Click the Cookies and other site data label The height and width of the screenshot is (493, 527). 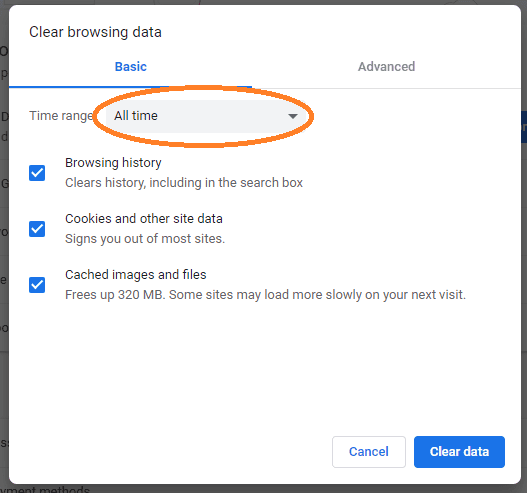tap(144, 219)
